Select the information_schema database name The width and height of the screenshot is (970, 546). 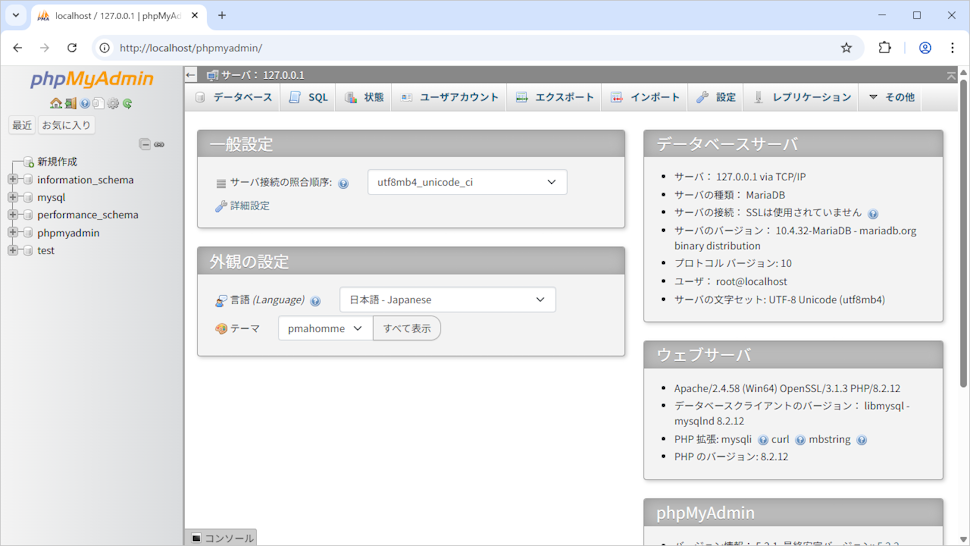[85, 179]
